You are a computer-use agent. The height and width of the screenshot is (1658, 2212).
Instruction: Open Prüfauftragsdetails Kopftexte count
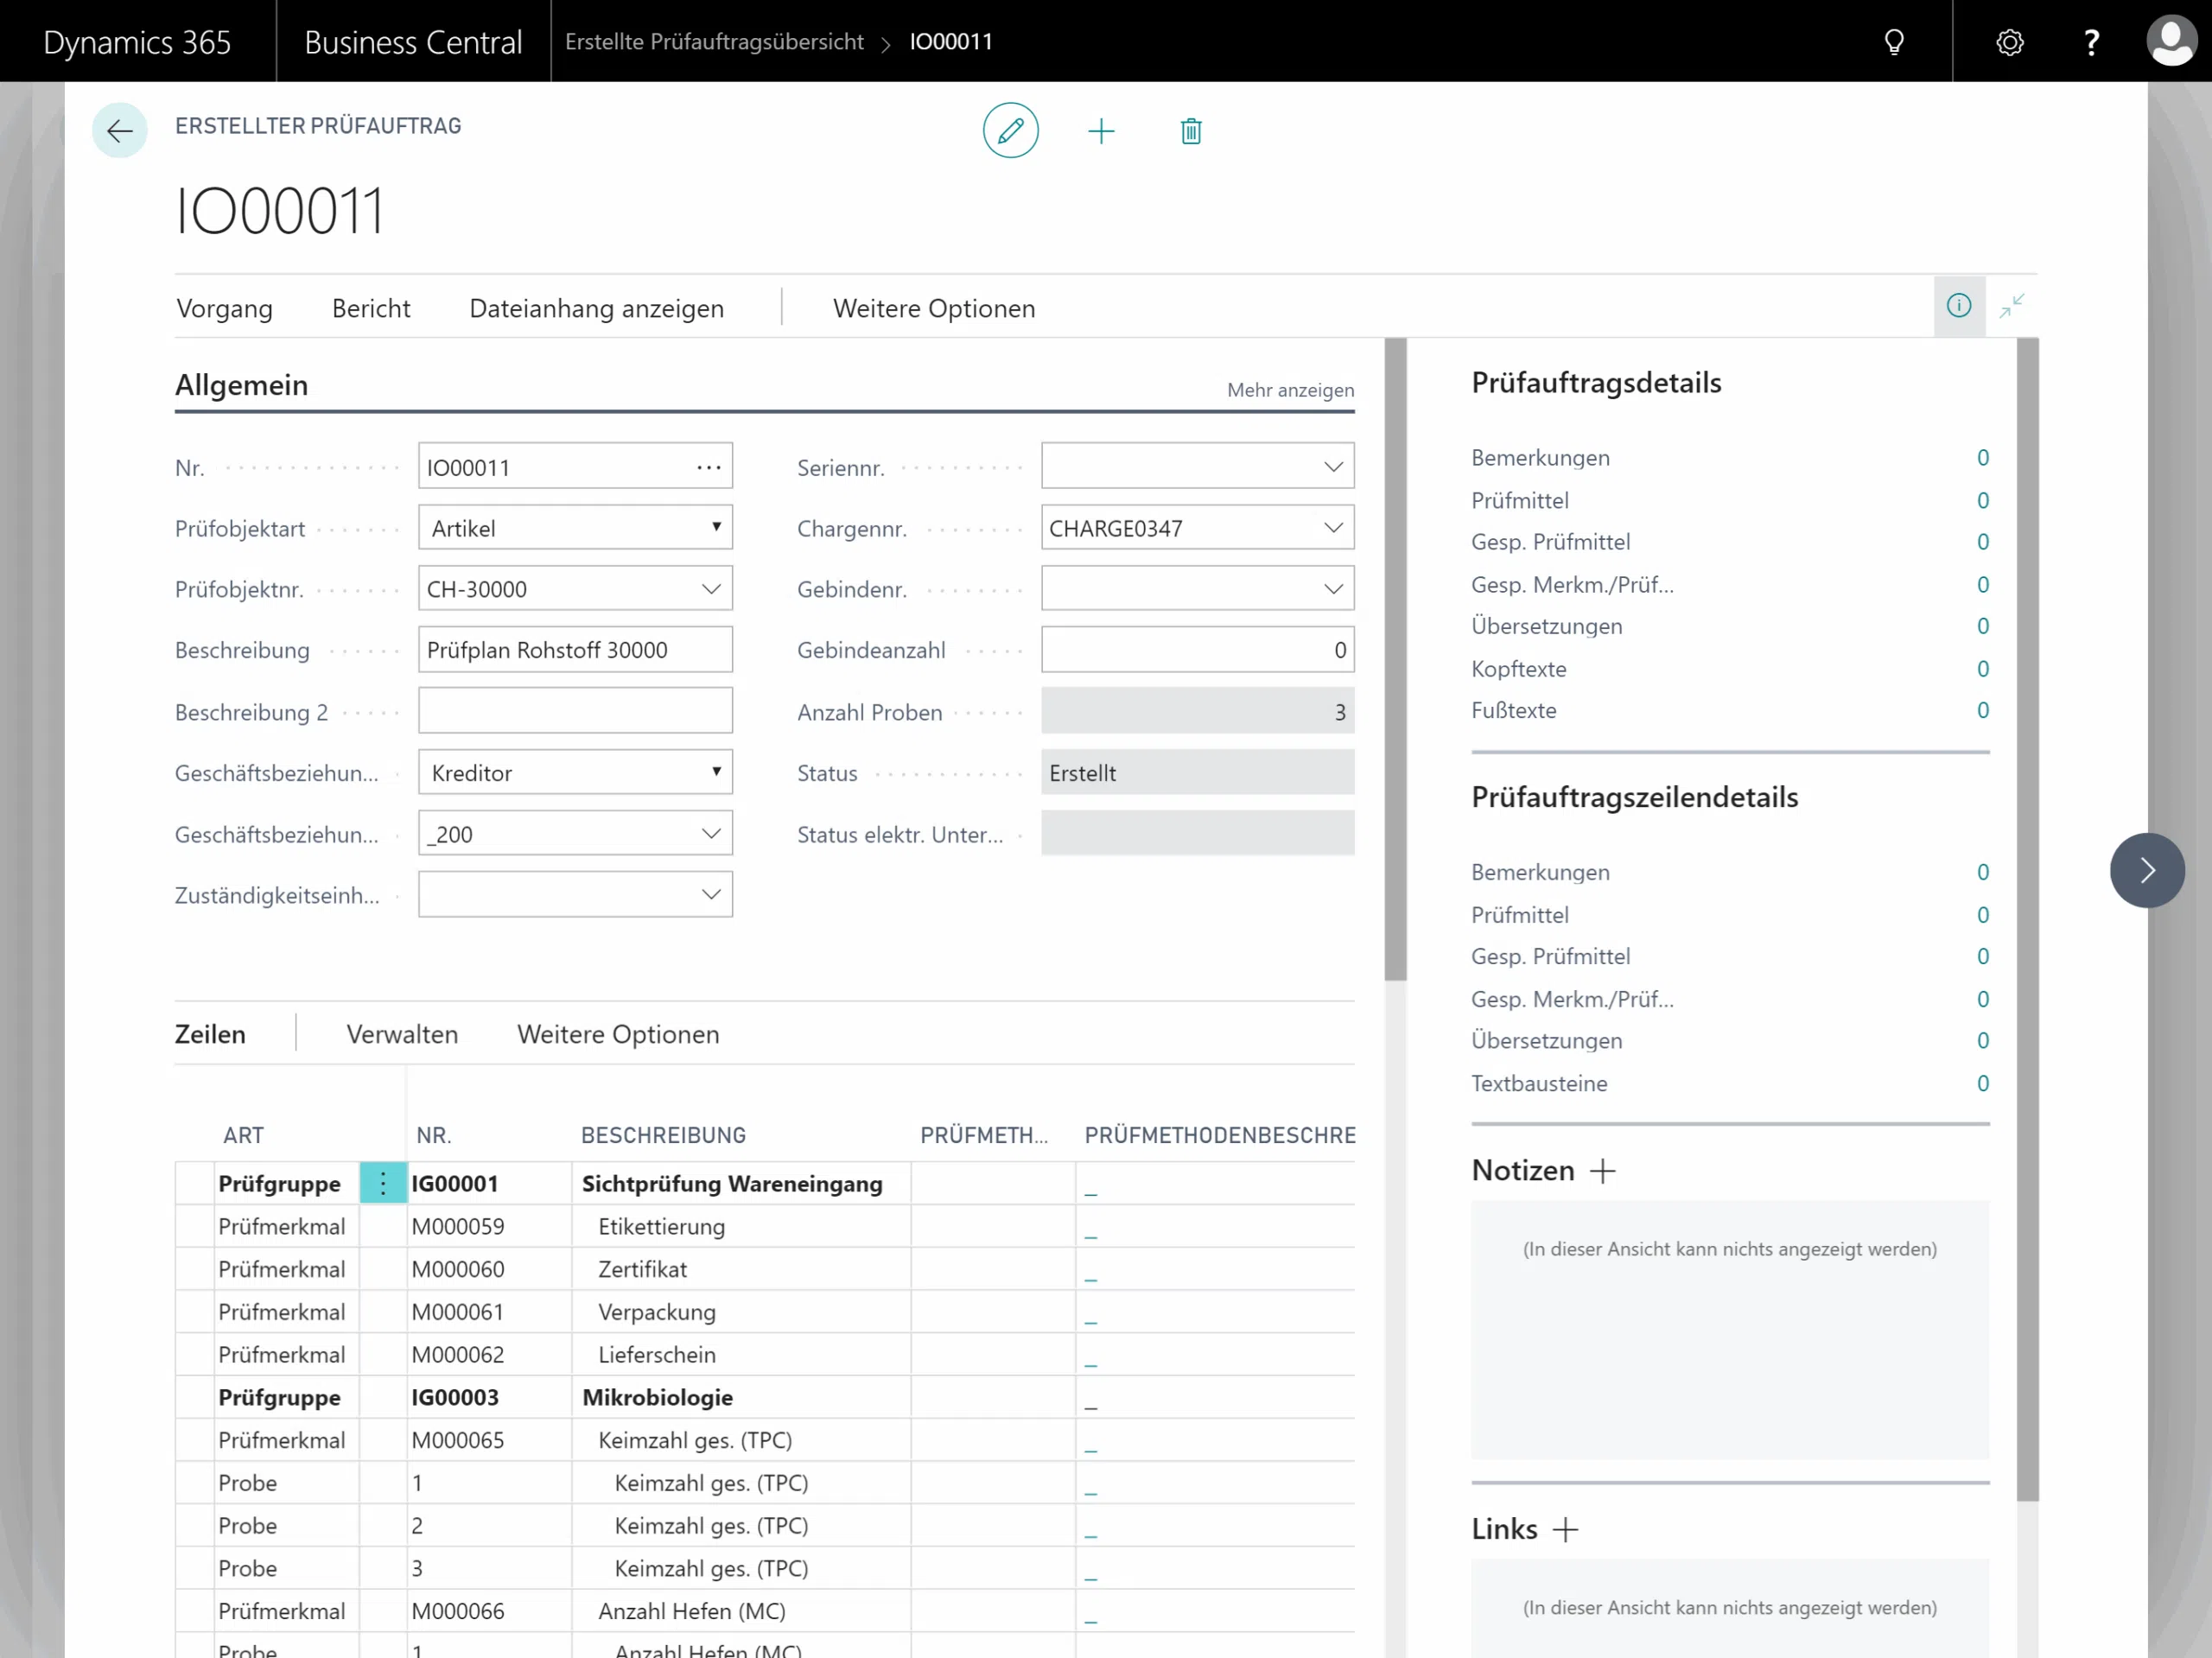(1982, 668)
